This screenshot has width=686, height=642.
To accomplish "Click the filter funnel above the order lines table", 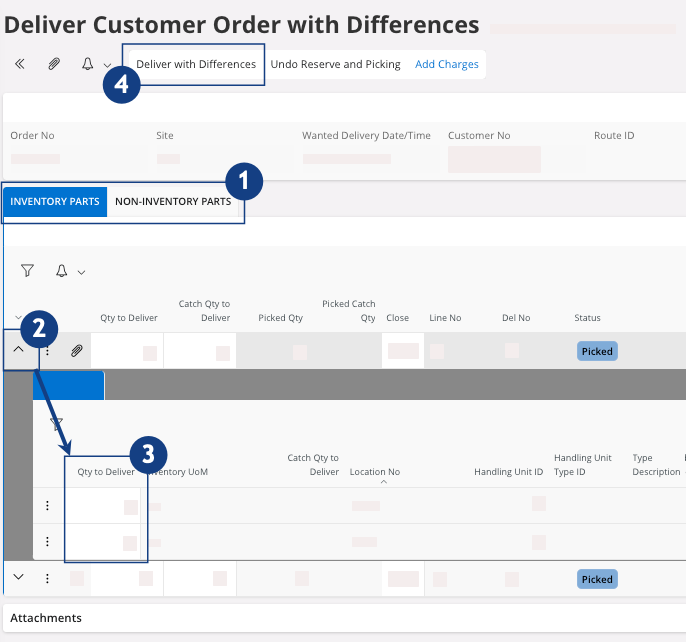I will click(28, 271).
